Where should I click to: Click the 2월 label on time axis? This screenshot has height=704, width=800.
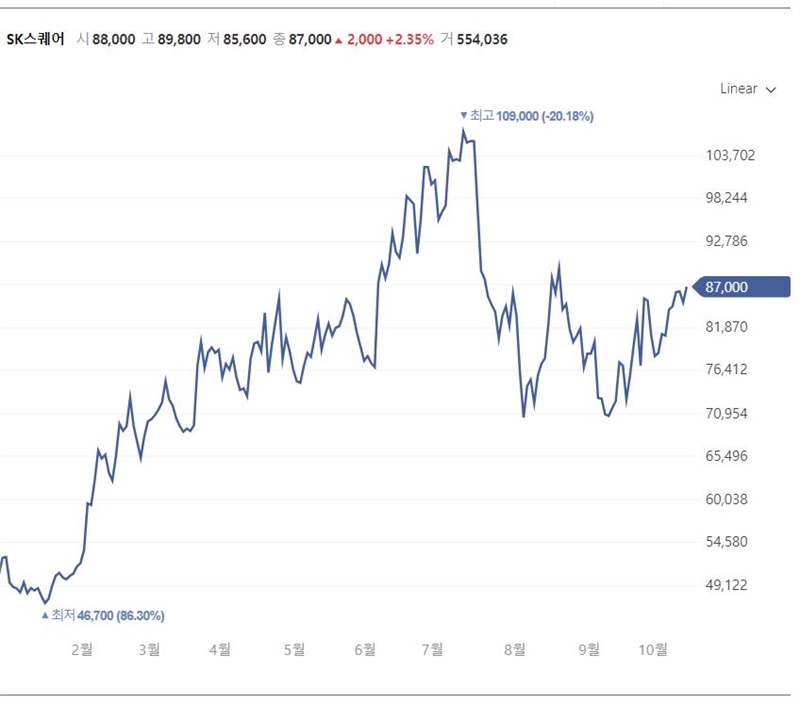pyautogui.click(x=82, y=649)
